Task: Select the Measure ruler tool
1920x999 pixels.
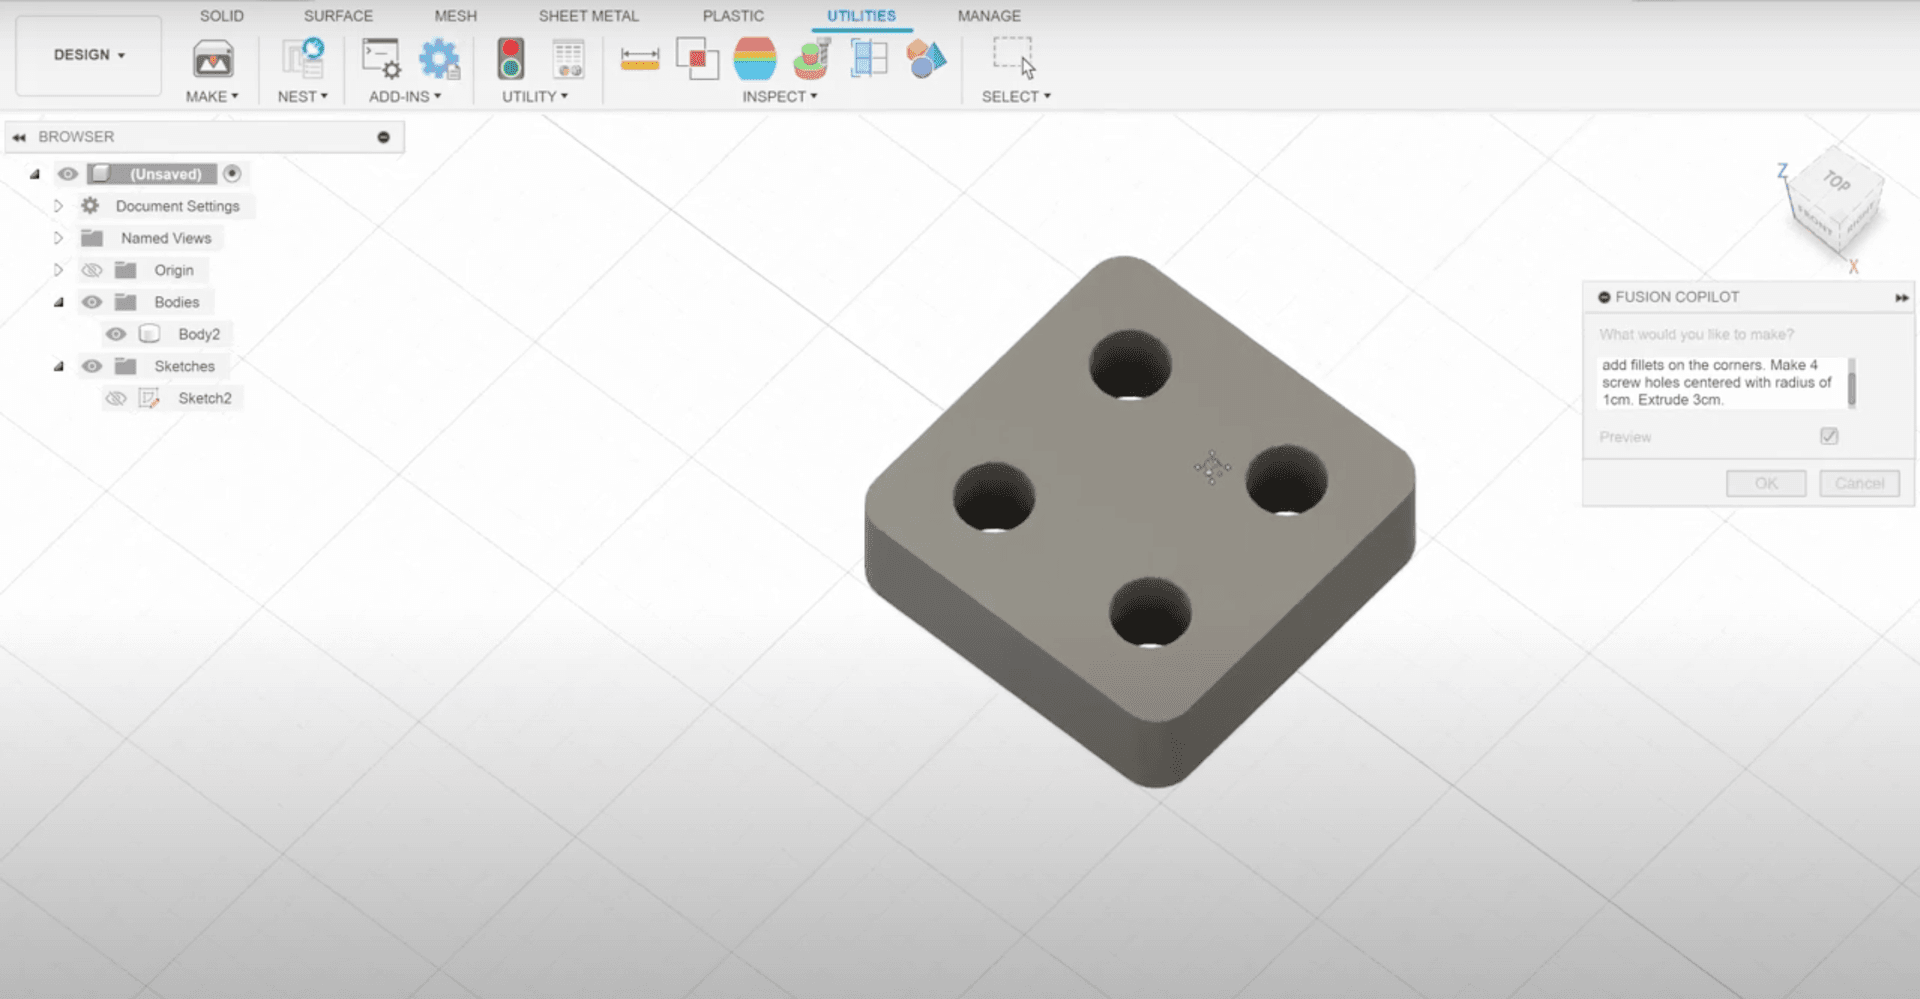Action: pyautogui.click(x=640, y=59)
